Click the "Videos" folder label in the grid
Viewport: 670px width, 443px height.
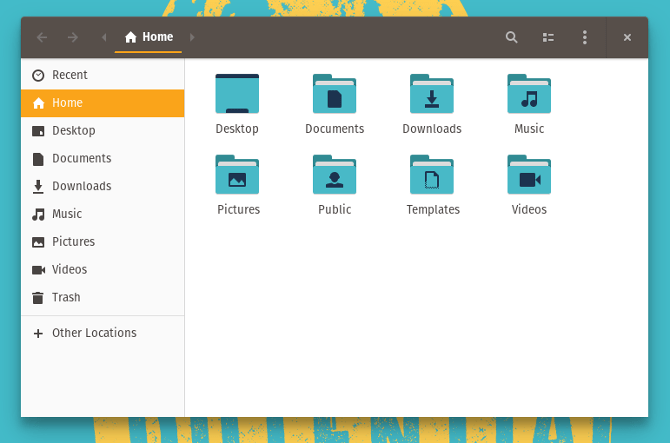[529, 210]
